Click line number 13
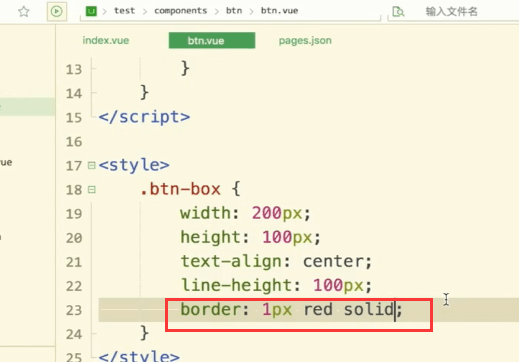 pyautogui.click(x=74, y=69)
